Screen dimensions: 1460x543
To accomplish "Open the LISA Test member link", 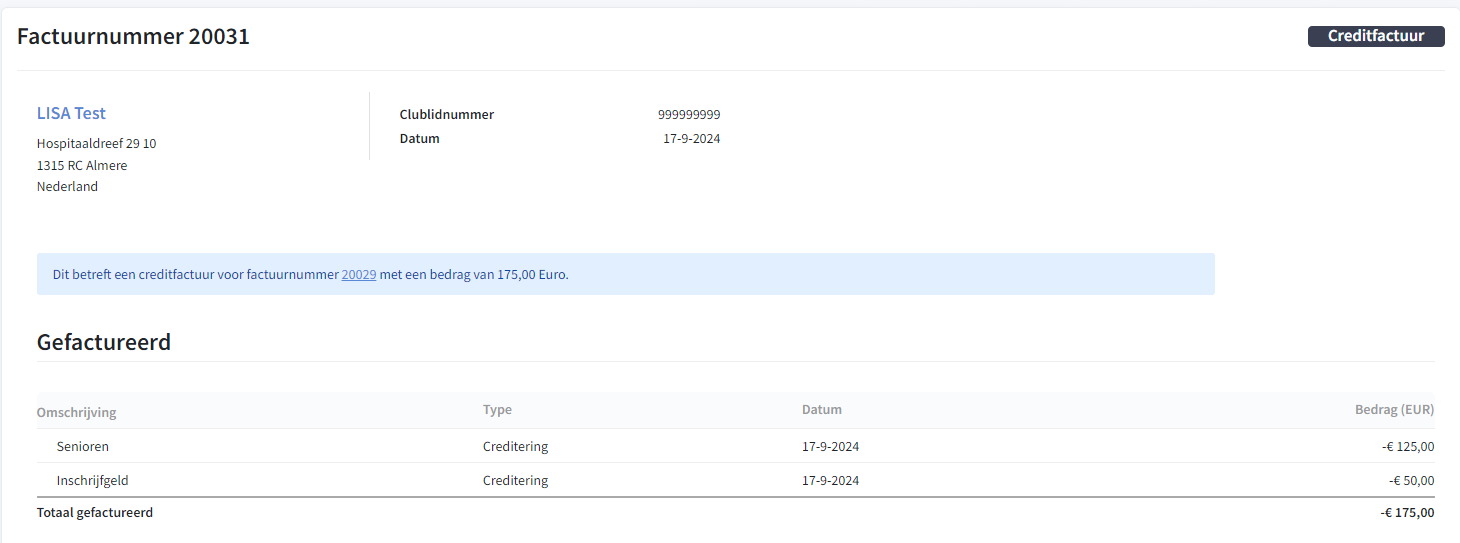I will (x=71, y=113).
